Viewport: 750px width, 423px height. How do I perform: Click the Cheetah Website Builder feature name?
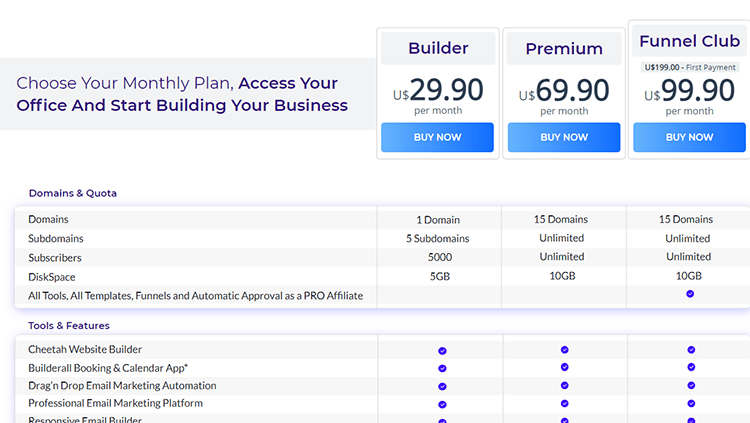point(85,350)
